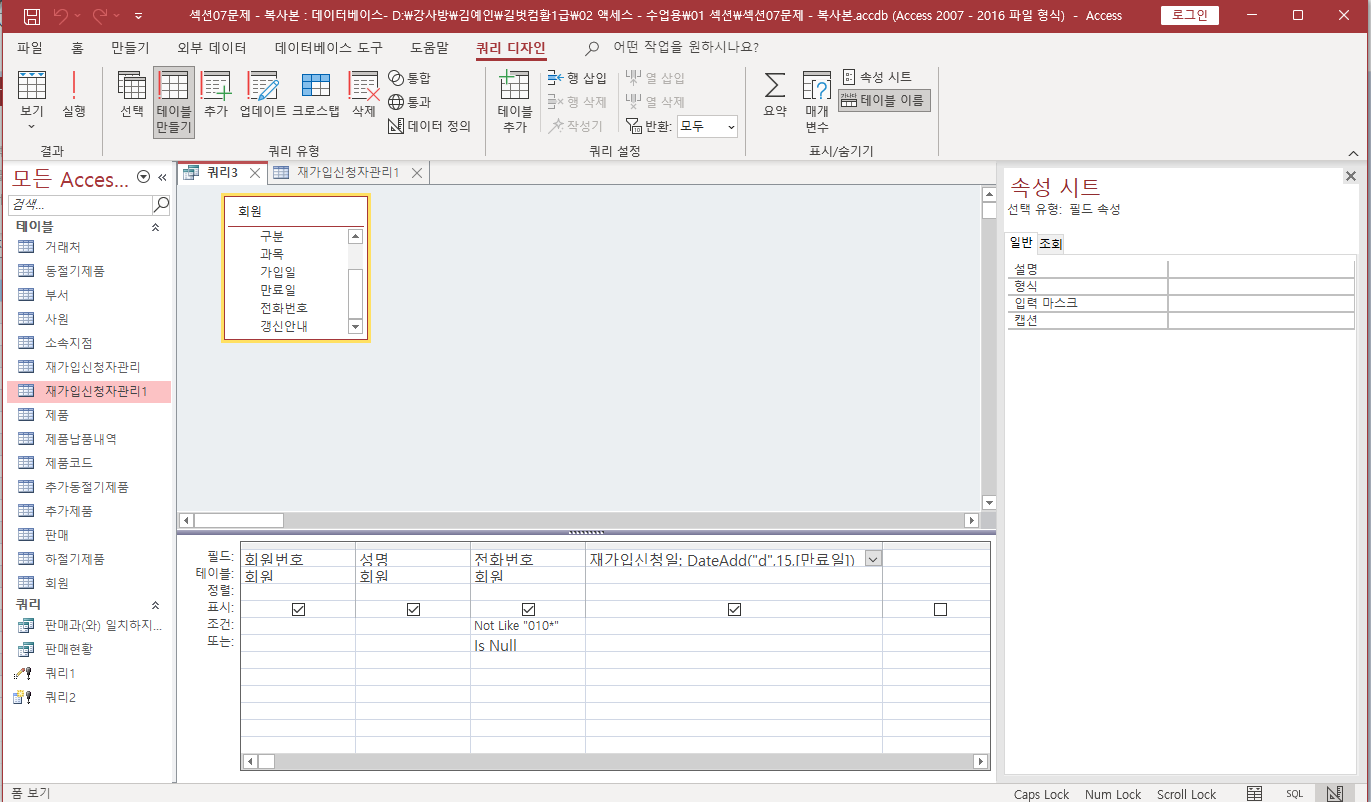Choose the 크로스탭 query icon
Viewport: 1371px width, 802px height.
316,96
